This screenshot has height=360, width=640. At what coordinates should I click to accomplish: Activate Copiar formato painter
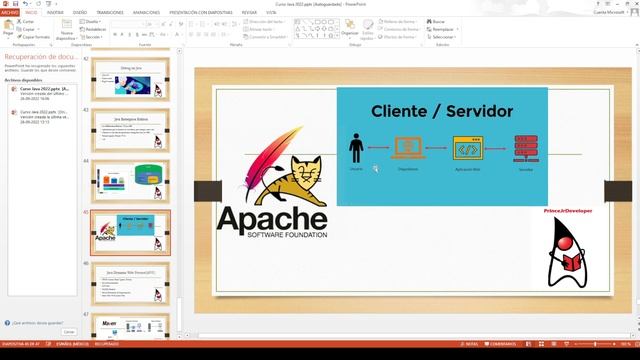click(33, 37)
